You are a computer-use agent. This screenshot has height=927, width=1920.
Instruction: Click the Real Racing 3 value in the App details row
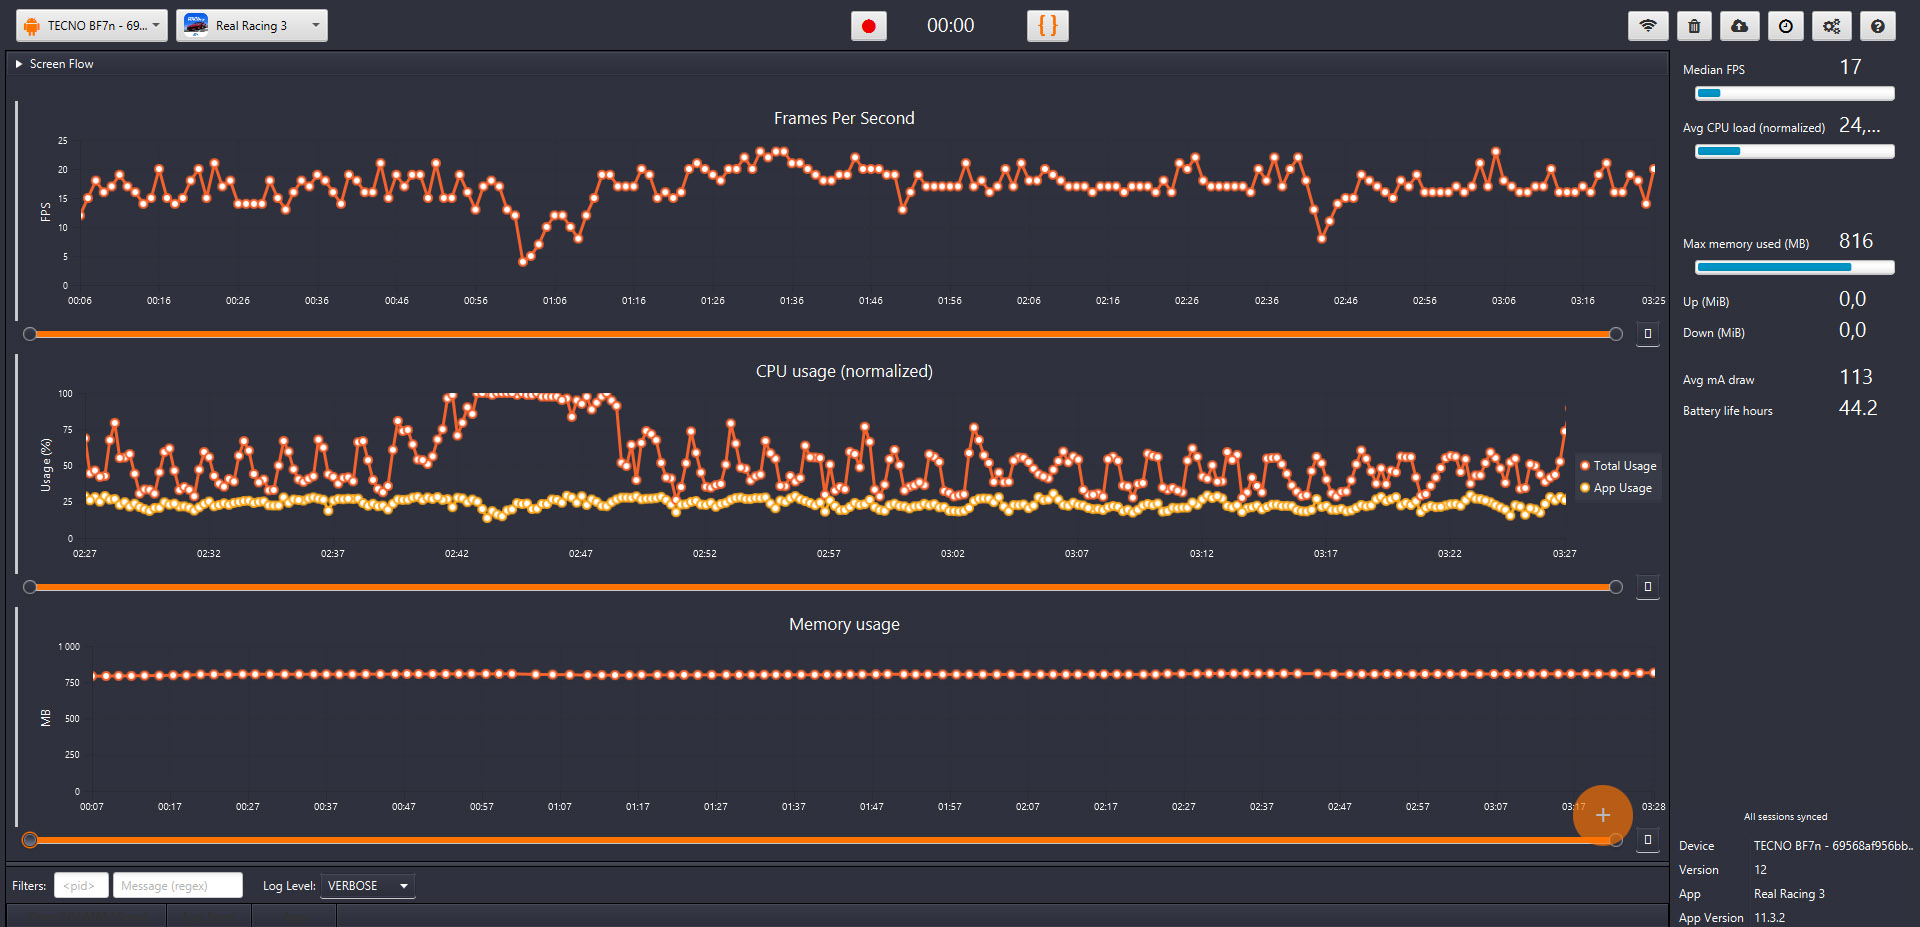pyautogui.click(x=1789, y=894)
